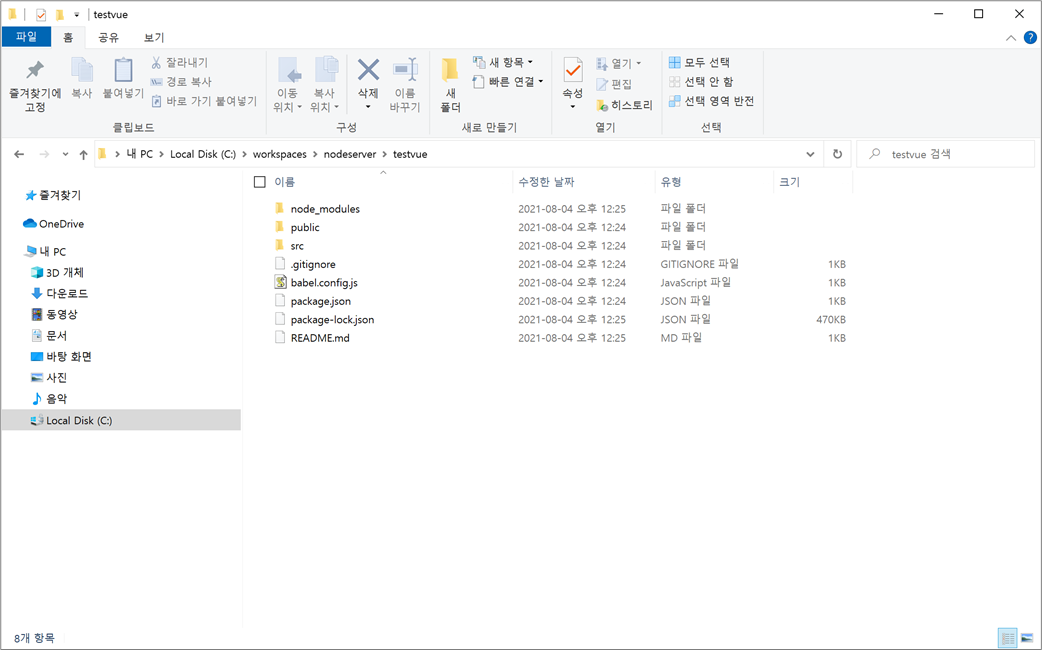This screenshot has width=1042, height=650.
Task: Click Invert selection (선택 영역 반전)
Action: coord(711,101)
